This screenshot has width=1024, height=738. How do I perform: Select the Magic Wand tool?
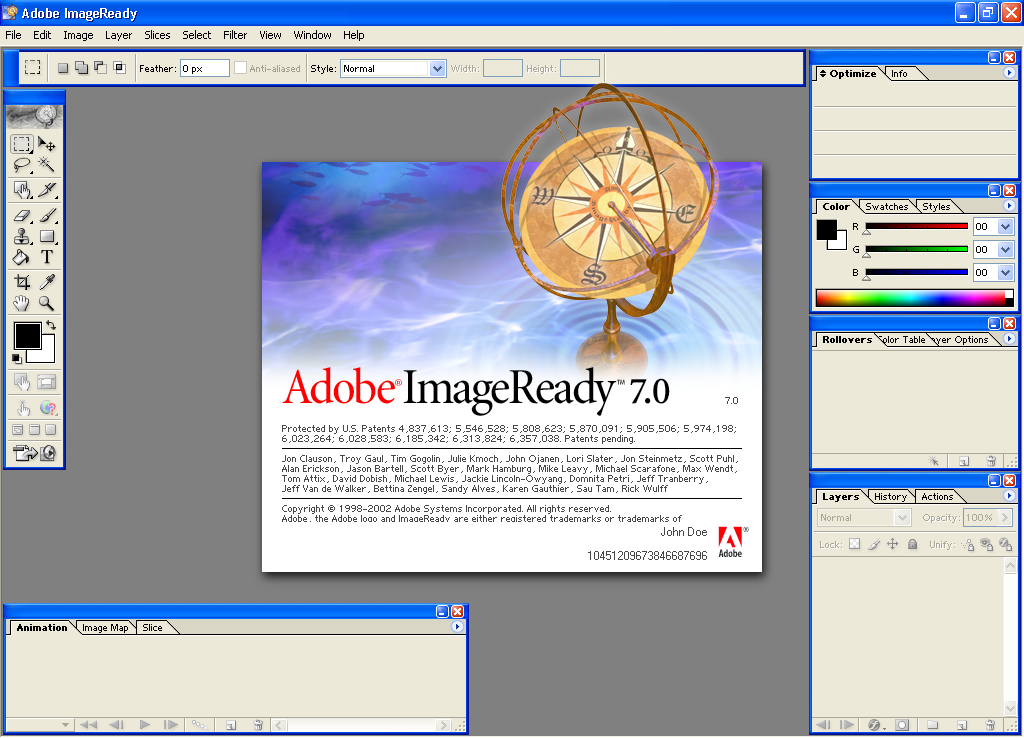pyautogui.click(x=46, y=165)
